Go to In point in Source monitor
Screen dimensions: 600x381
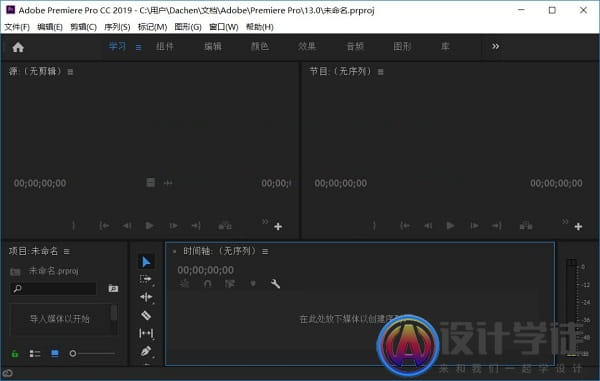pos(104,226)
